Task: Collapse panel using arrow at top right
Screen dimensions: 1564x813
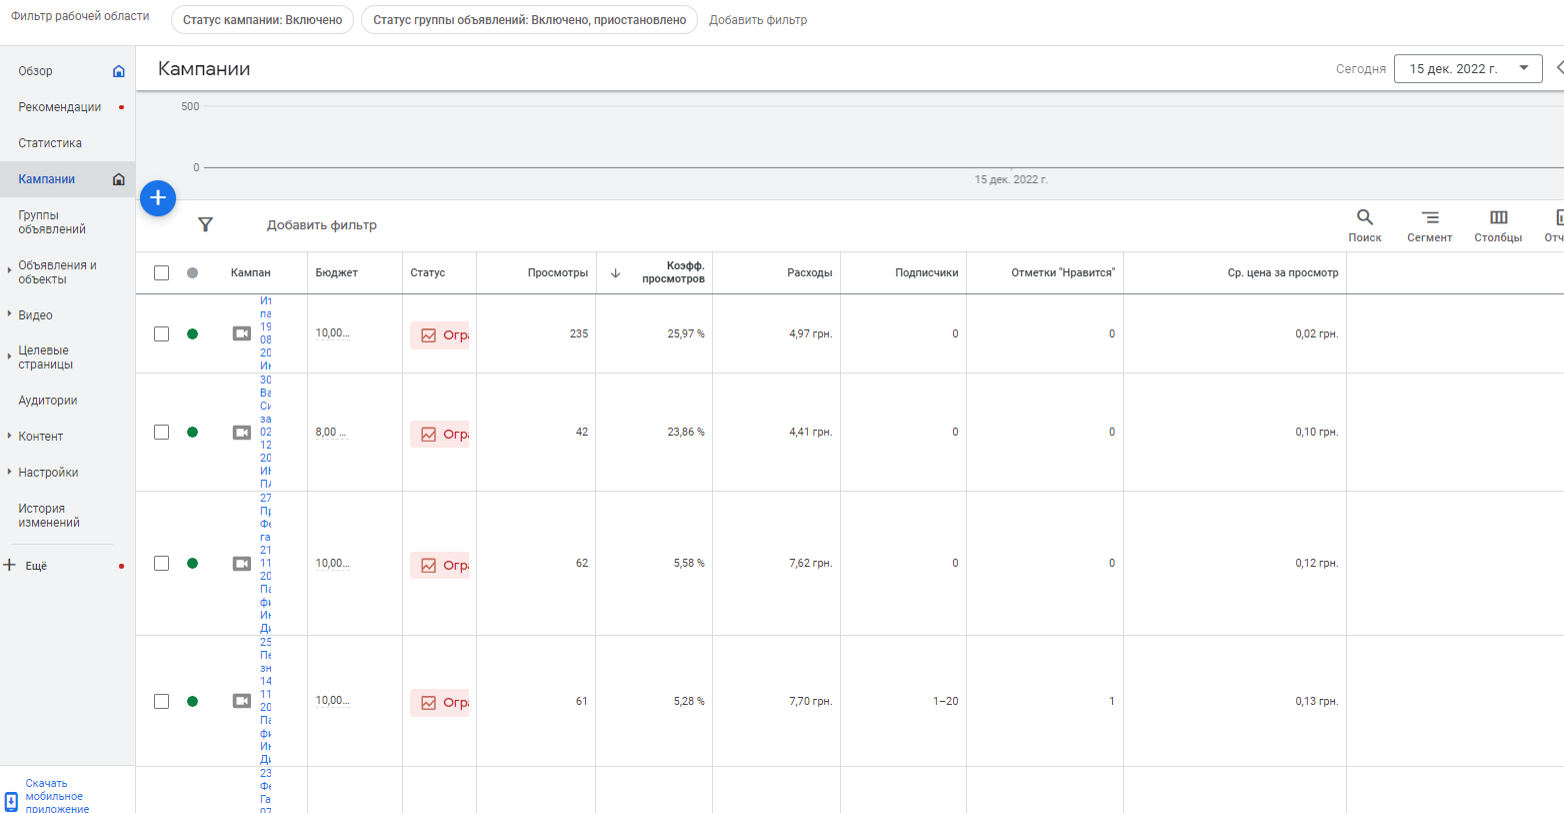Action: point(1558,68)
